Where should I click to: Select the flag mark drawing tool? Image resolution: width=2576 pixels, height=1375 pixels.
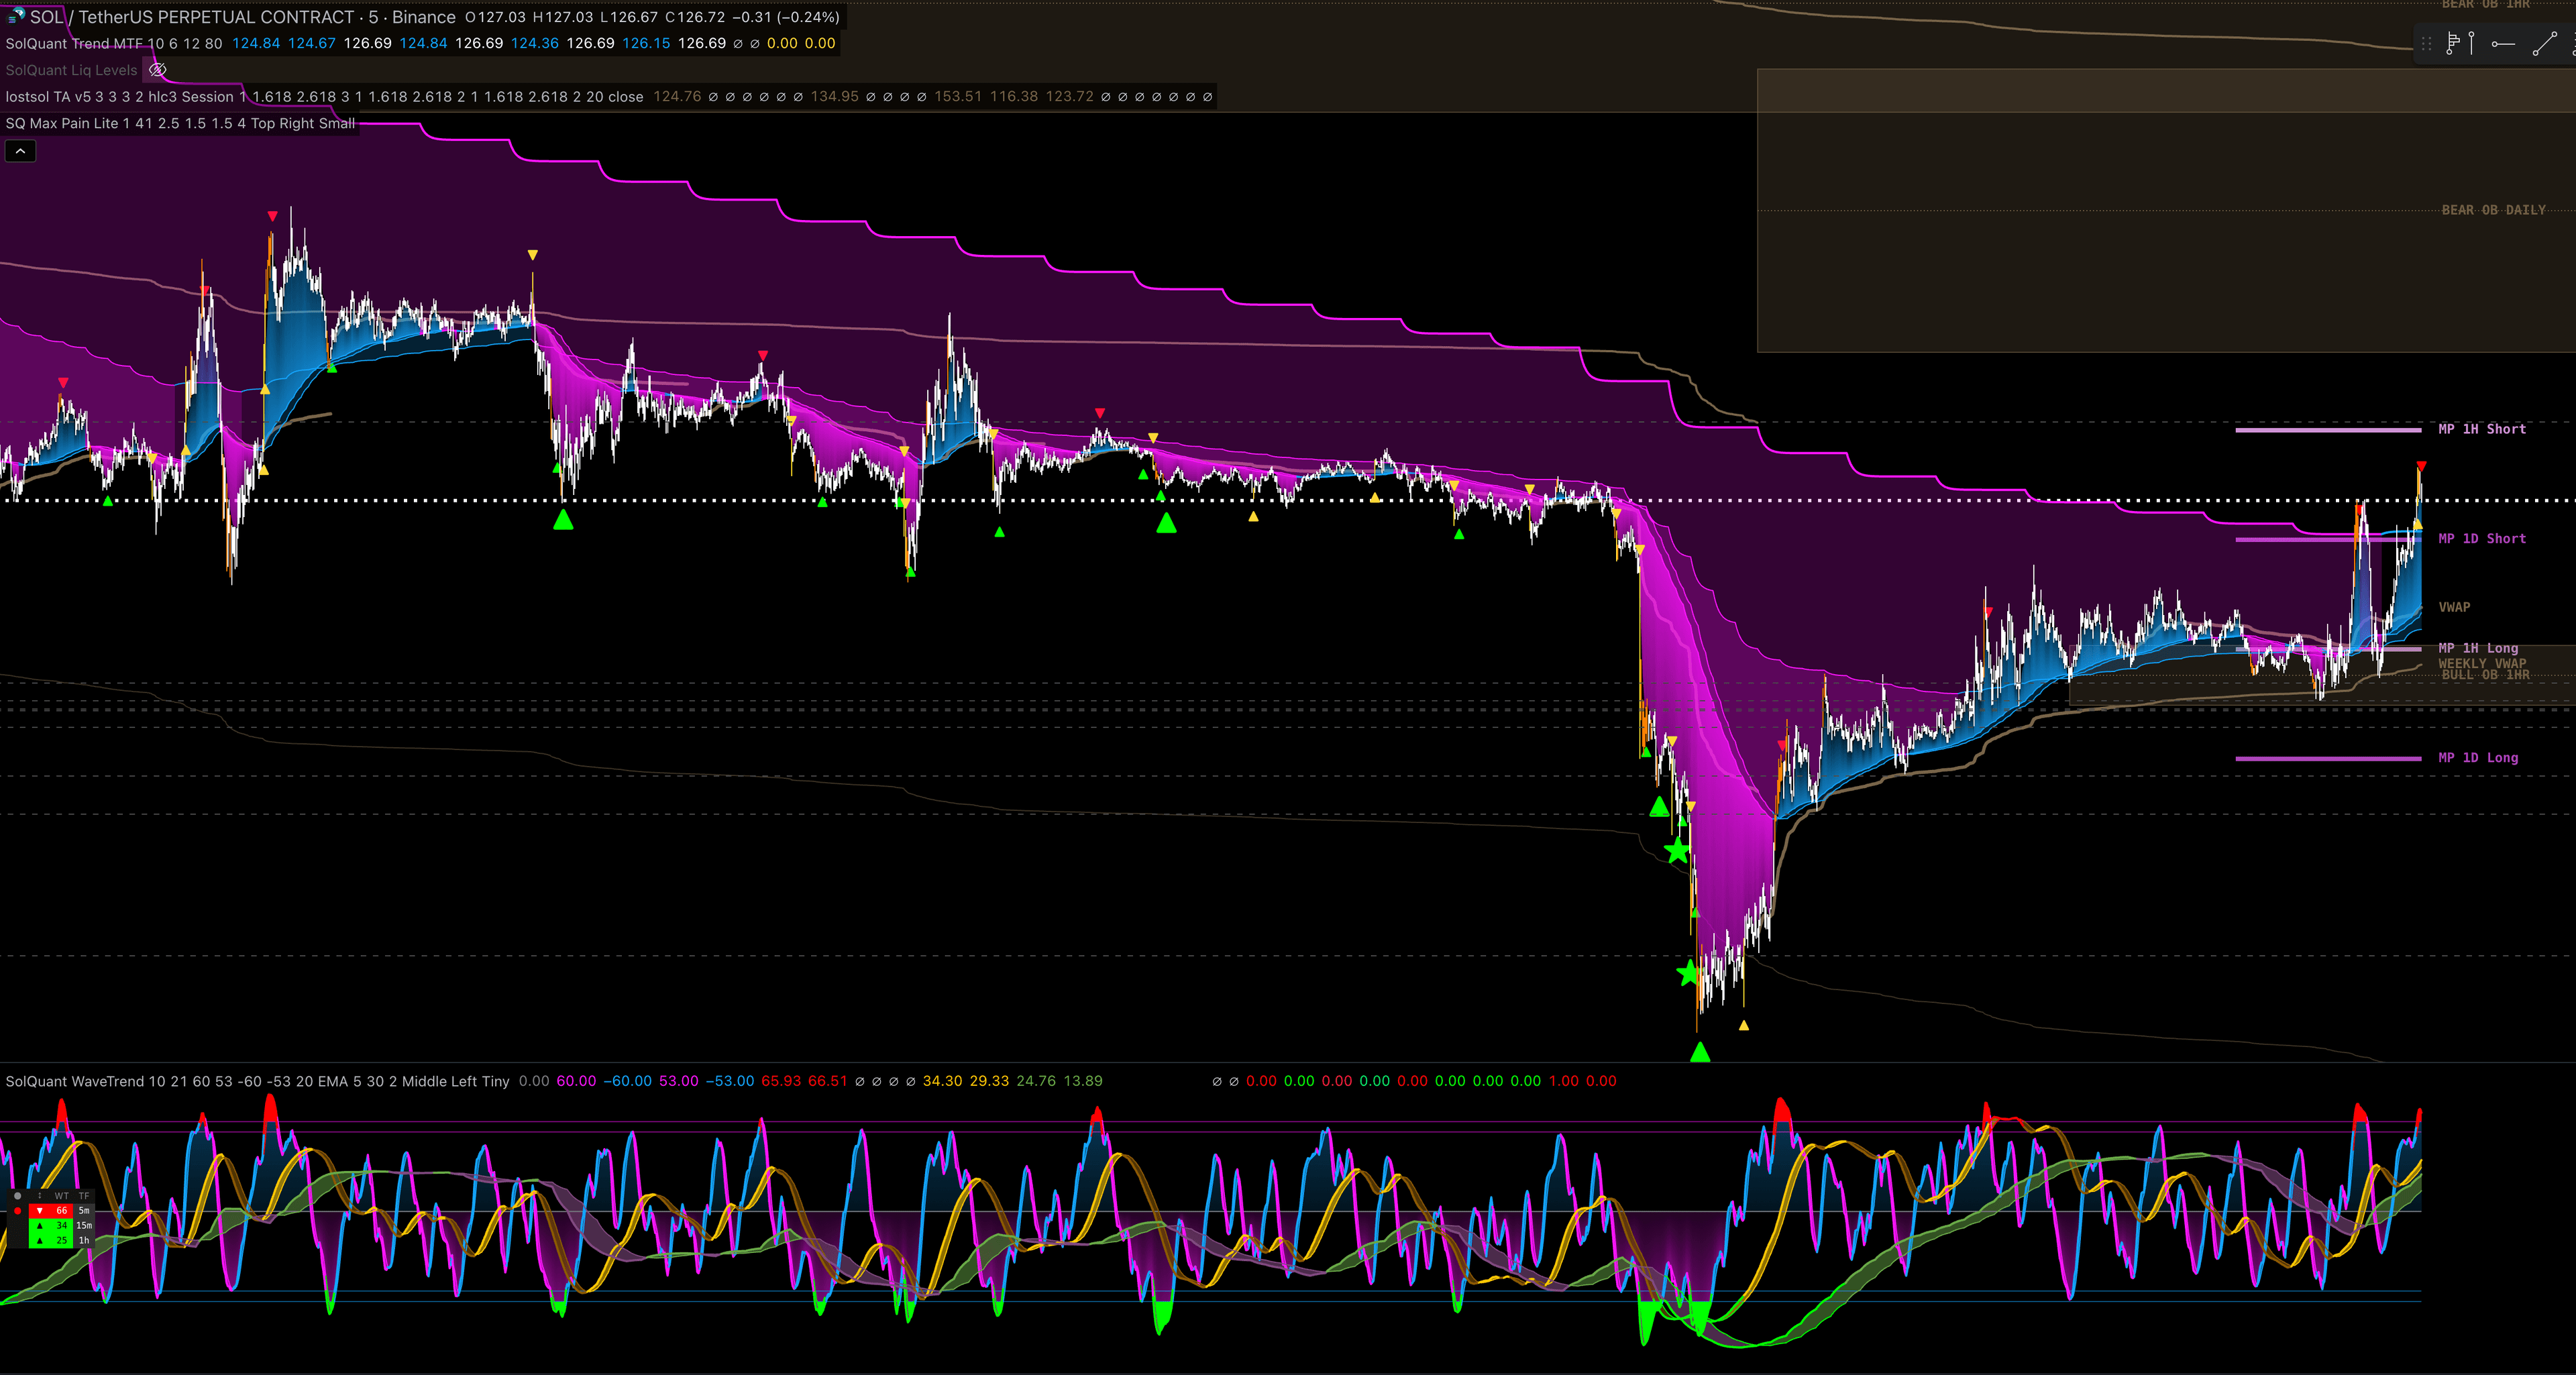[2452, 43]
